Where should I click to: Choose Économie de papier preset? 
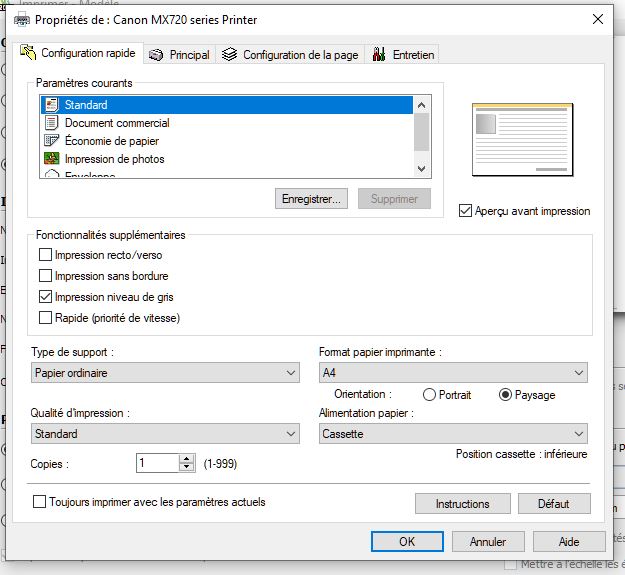point(227,141)
